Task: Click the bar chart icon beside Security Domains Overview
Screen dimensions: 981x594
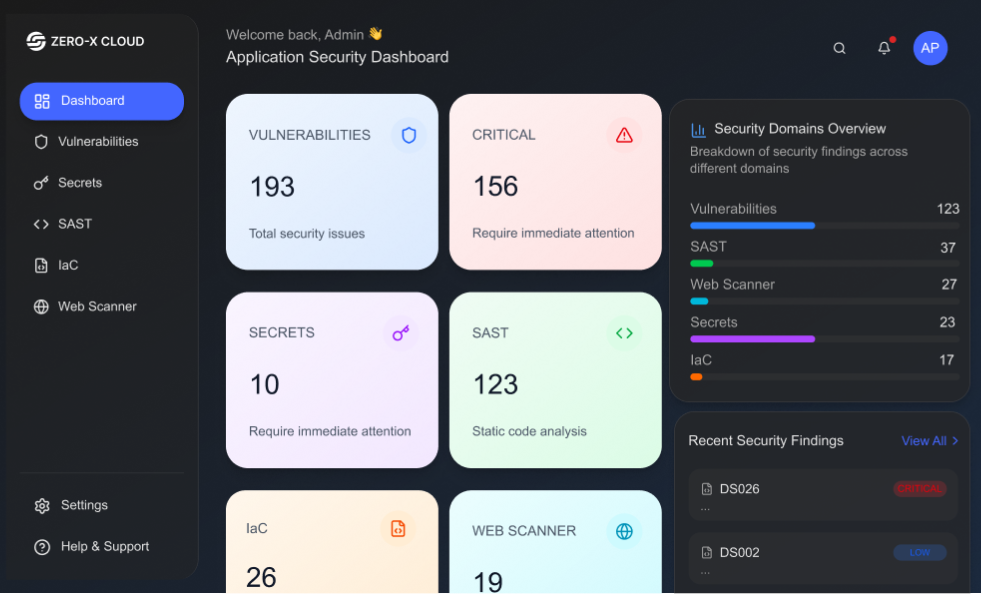Action: (699, 130)
